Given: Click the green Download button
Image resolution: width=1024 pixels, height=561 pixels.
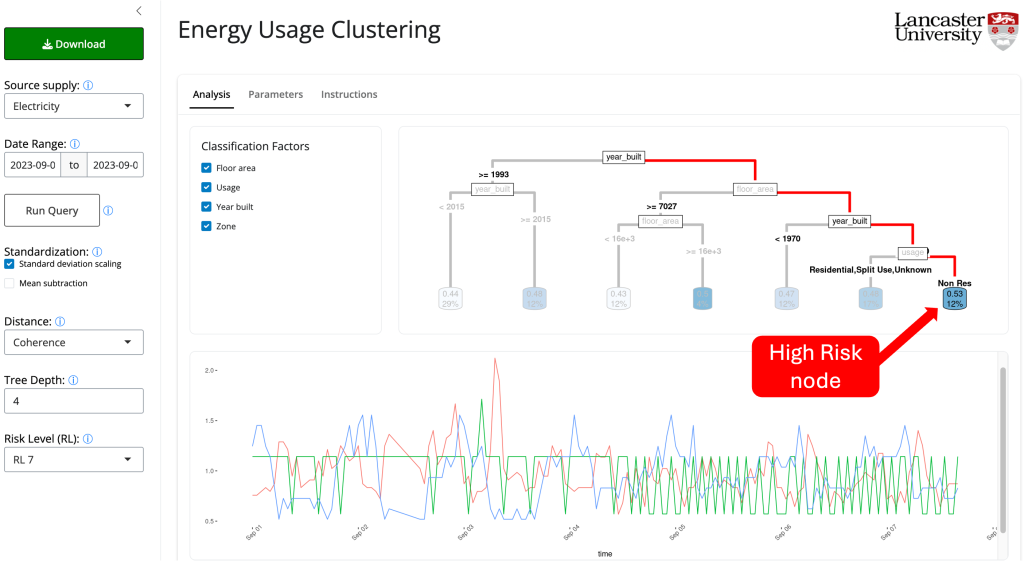Looking at the screenshot, I should click(x=74, y=44).
